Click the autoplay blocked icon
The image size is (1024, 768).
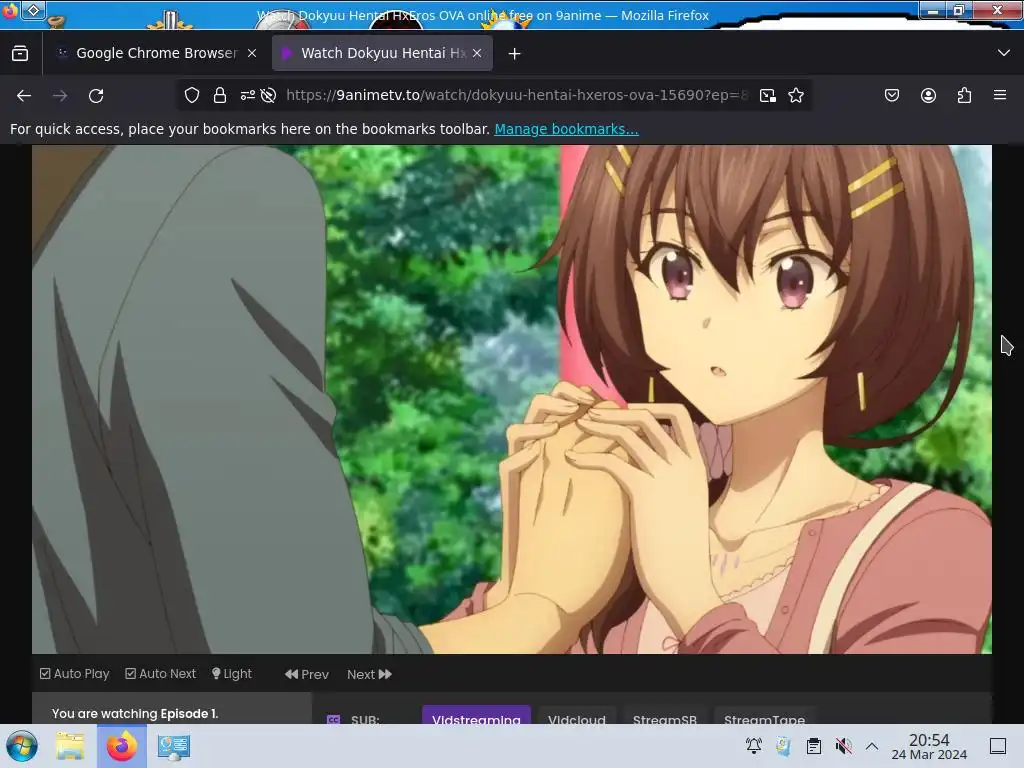tap(268, 95)
